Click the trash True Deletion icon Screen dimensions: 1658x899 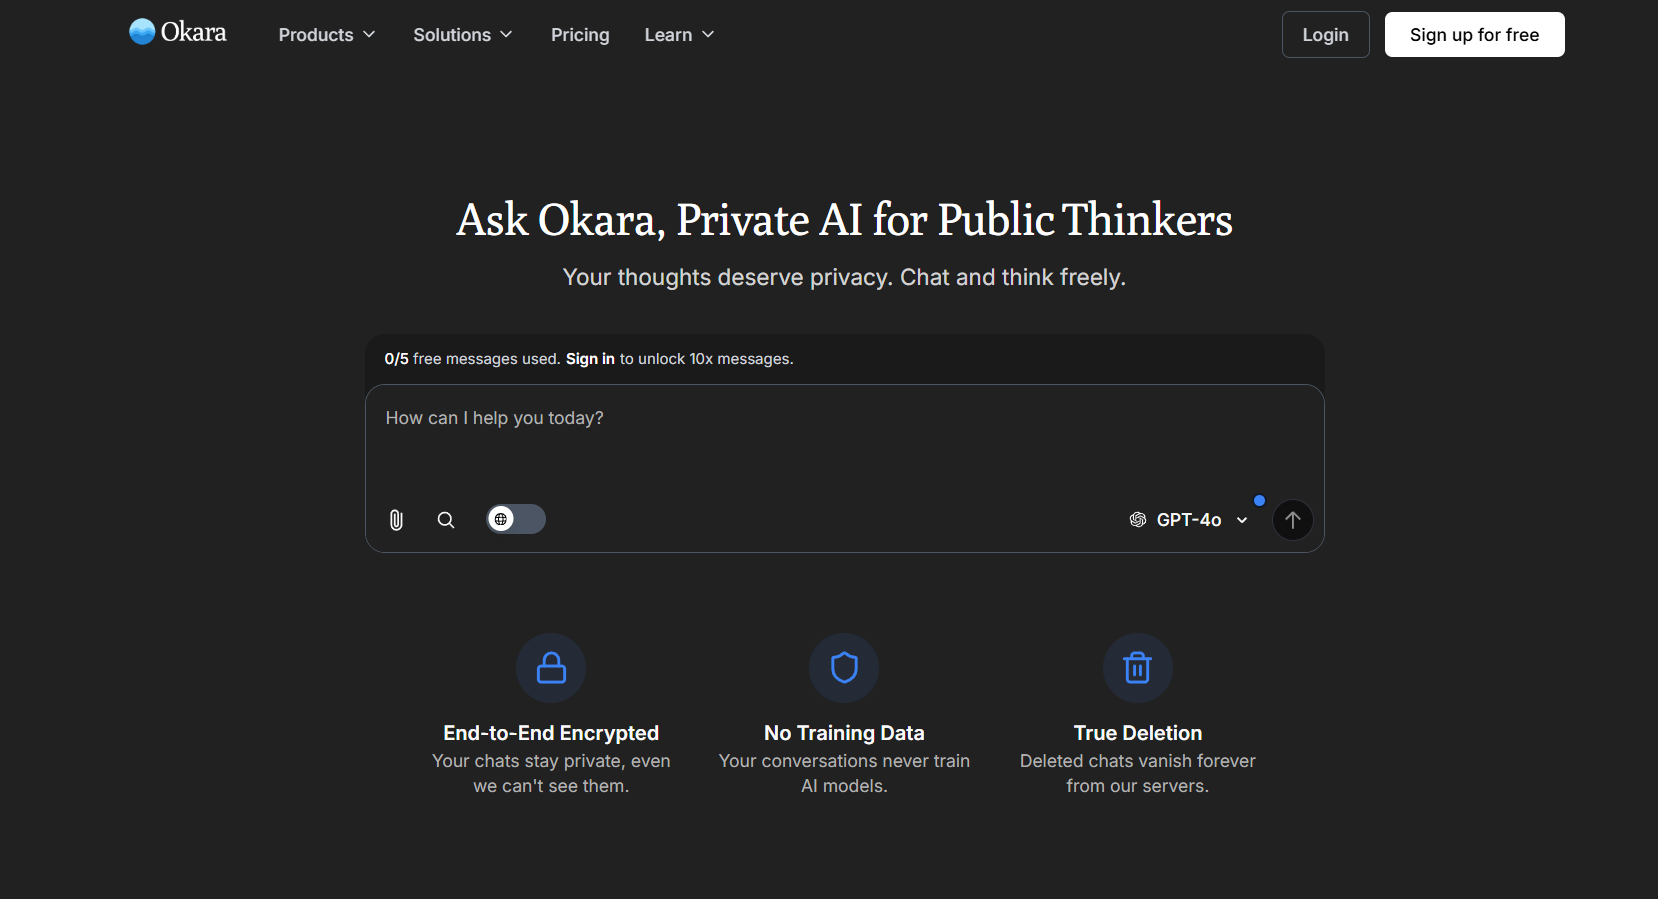(1138, 668)
